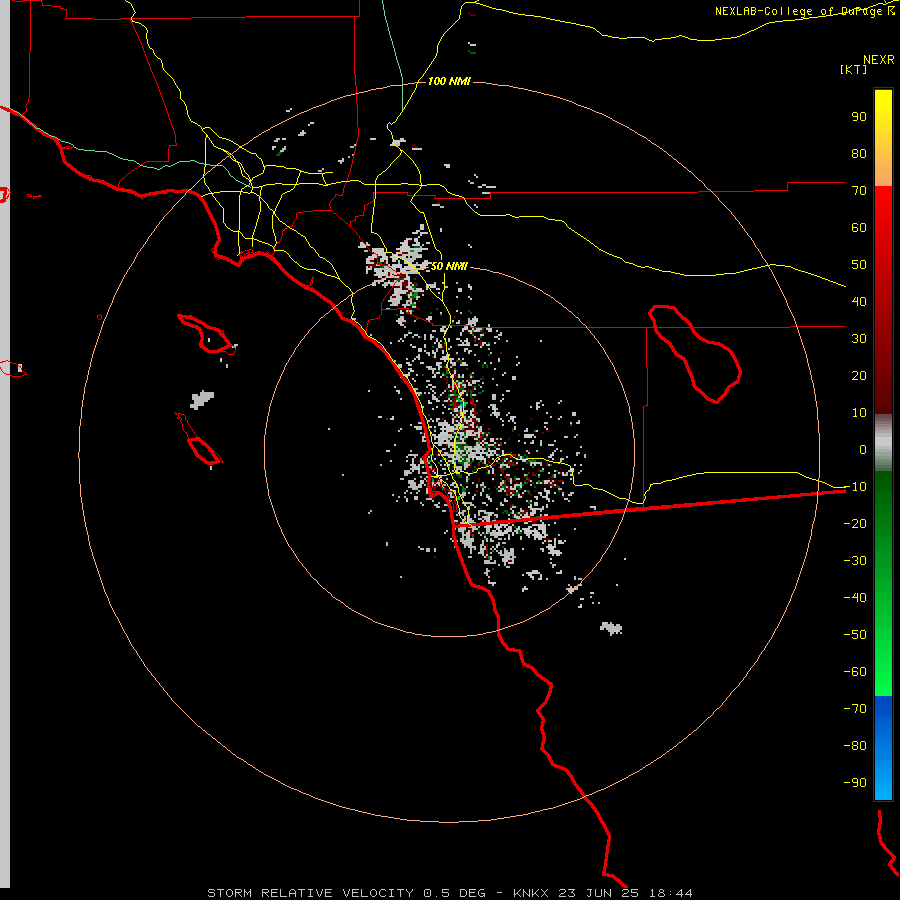Image resolution: width=900 pixels, height=900 pixels.
Task: Click the Salton Sea outline on the map
Action: pos(695,354)
